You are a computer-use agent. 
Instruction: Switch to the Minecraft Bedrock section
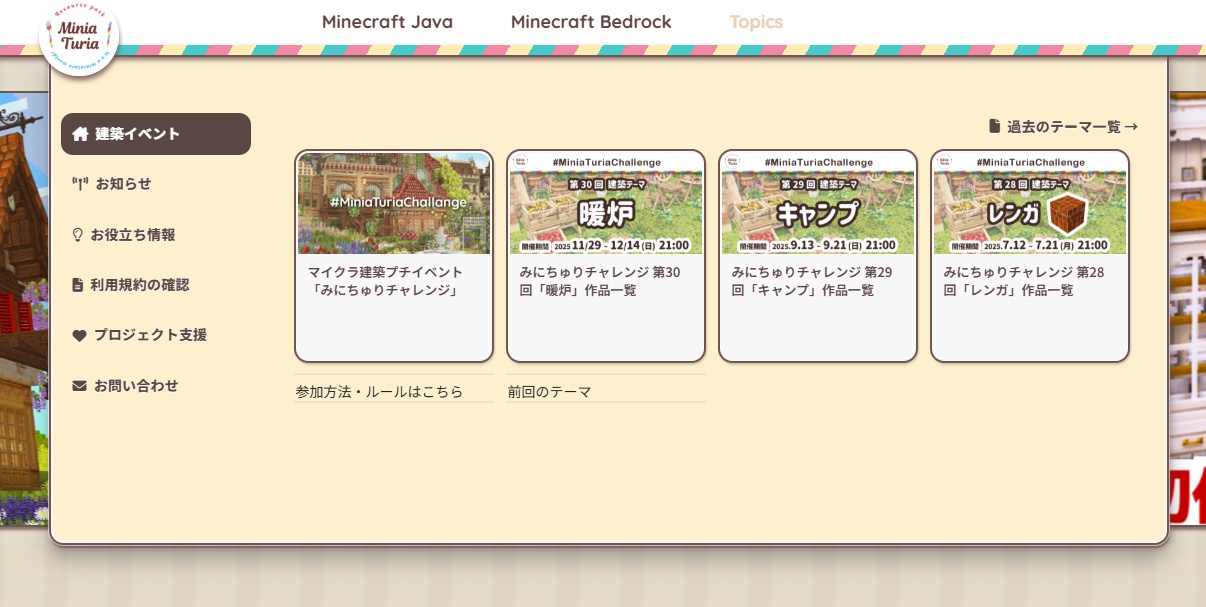(591, 22)
